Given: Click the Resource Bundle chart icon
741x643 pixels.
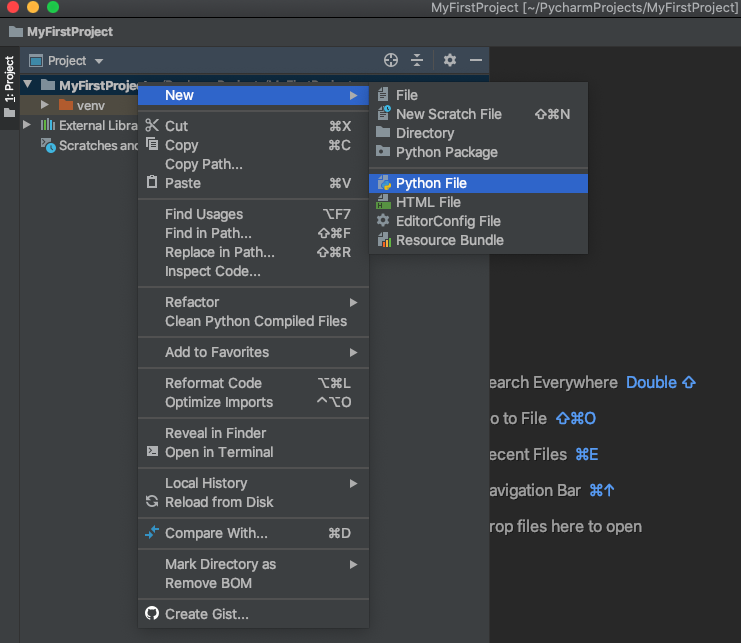Looking at the screenshot, I should point(384,240).
